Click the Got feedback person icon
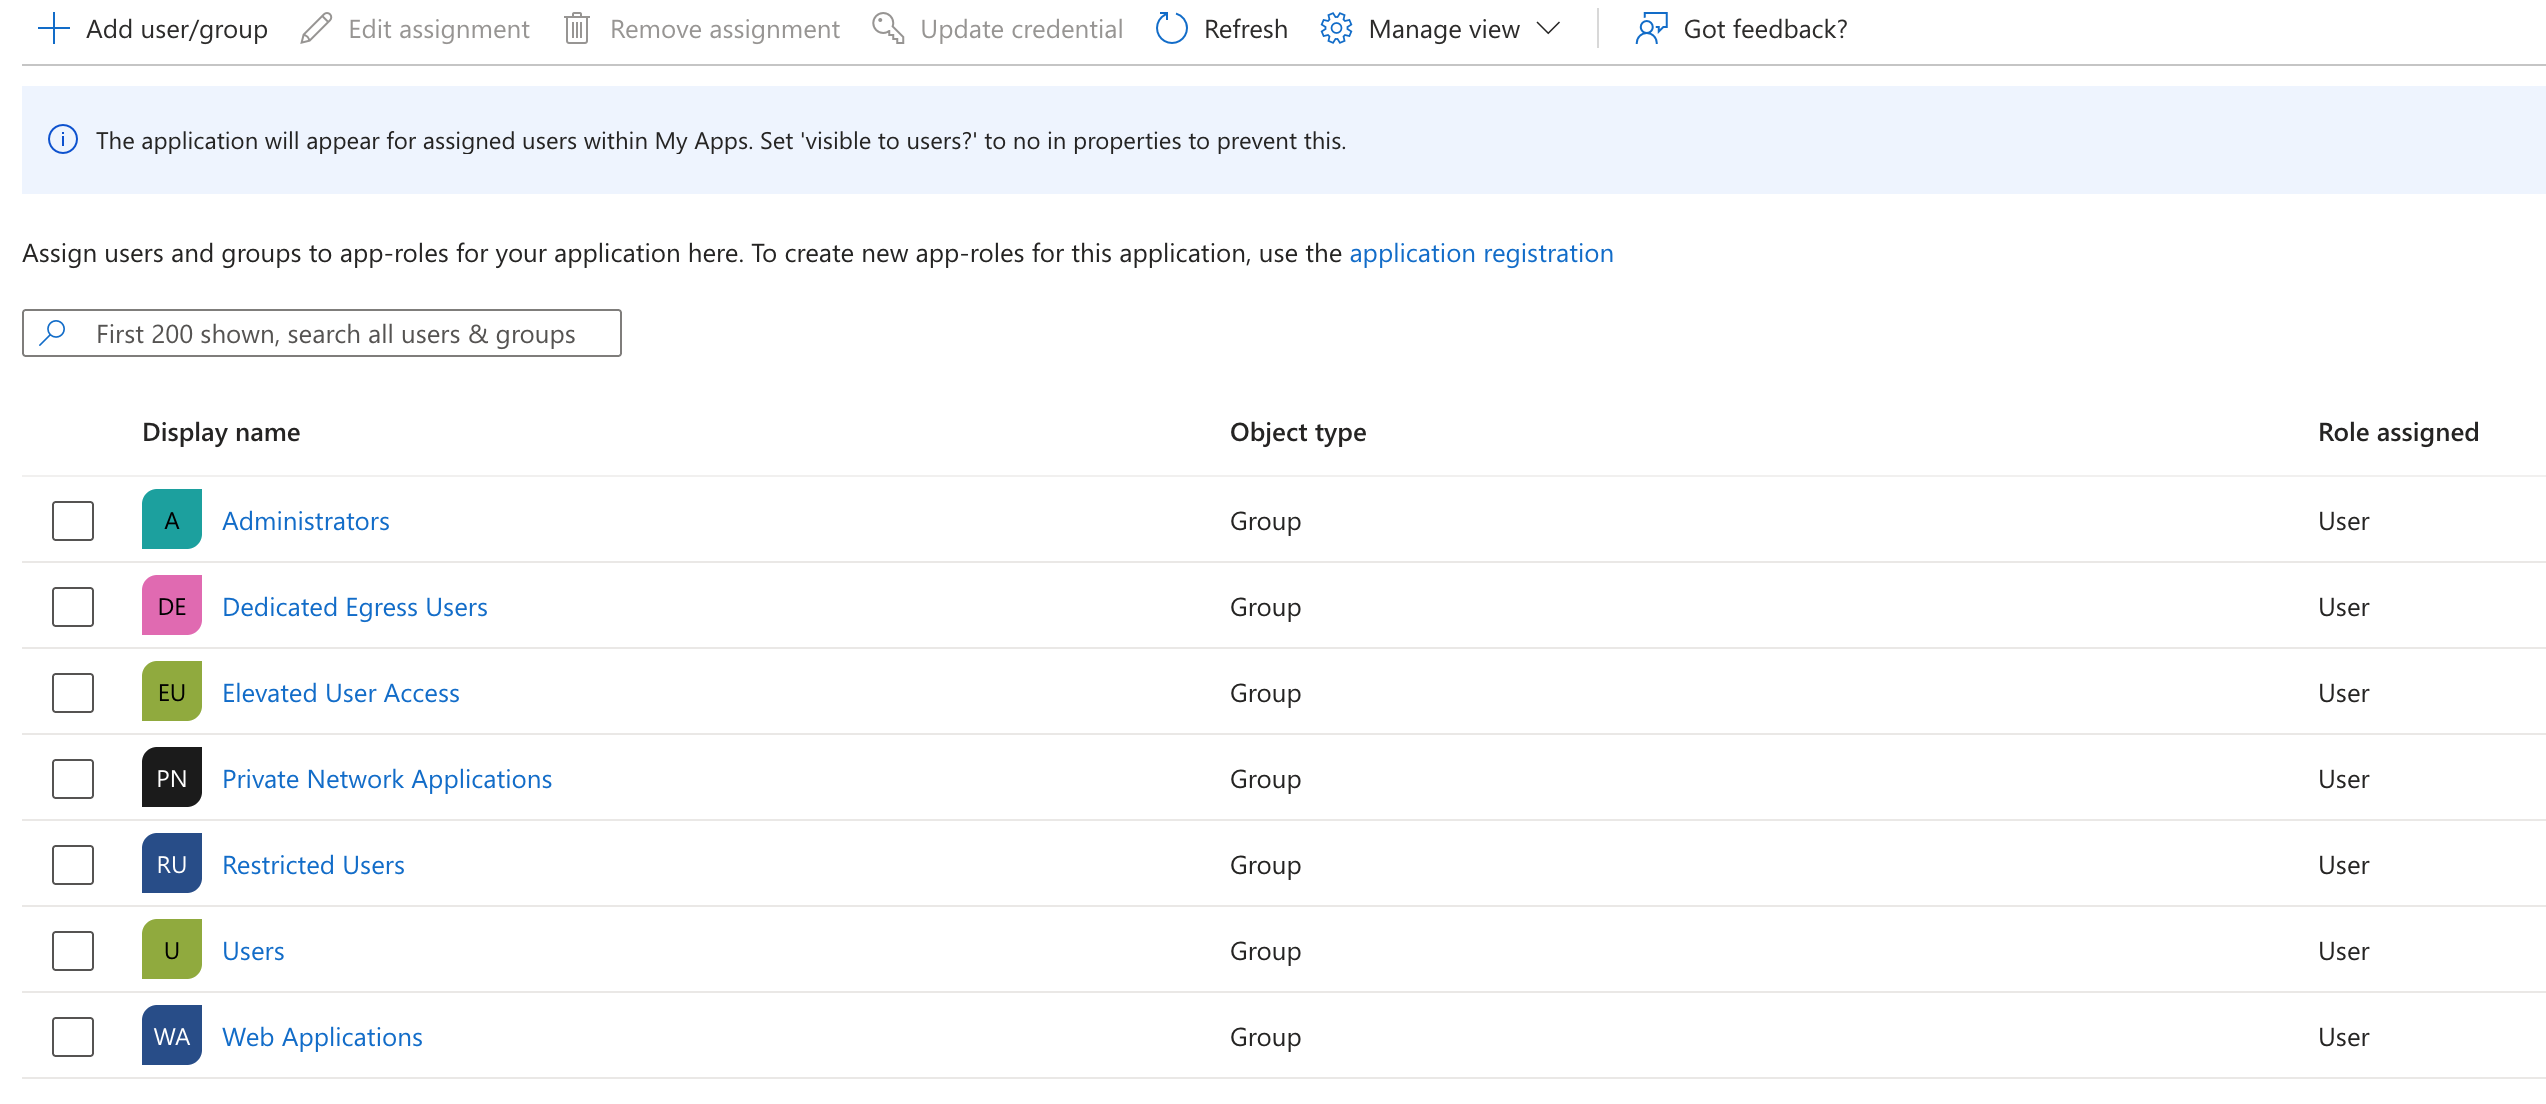2546x1104 pixels. [x=1651, y=29]
